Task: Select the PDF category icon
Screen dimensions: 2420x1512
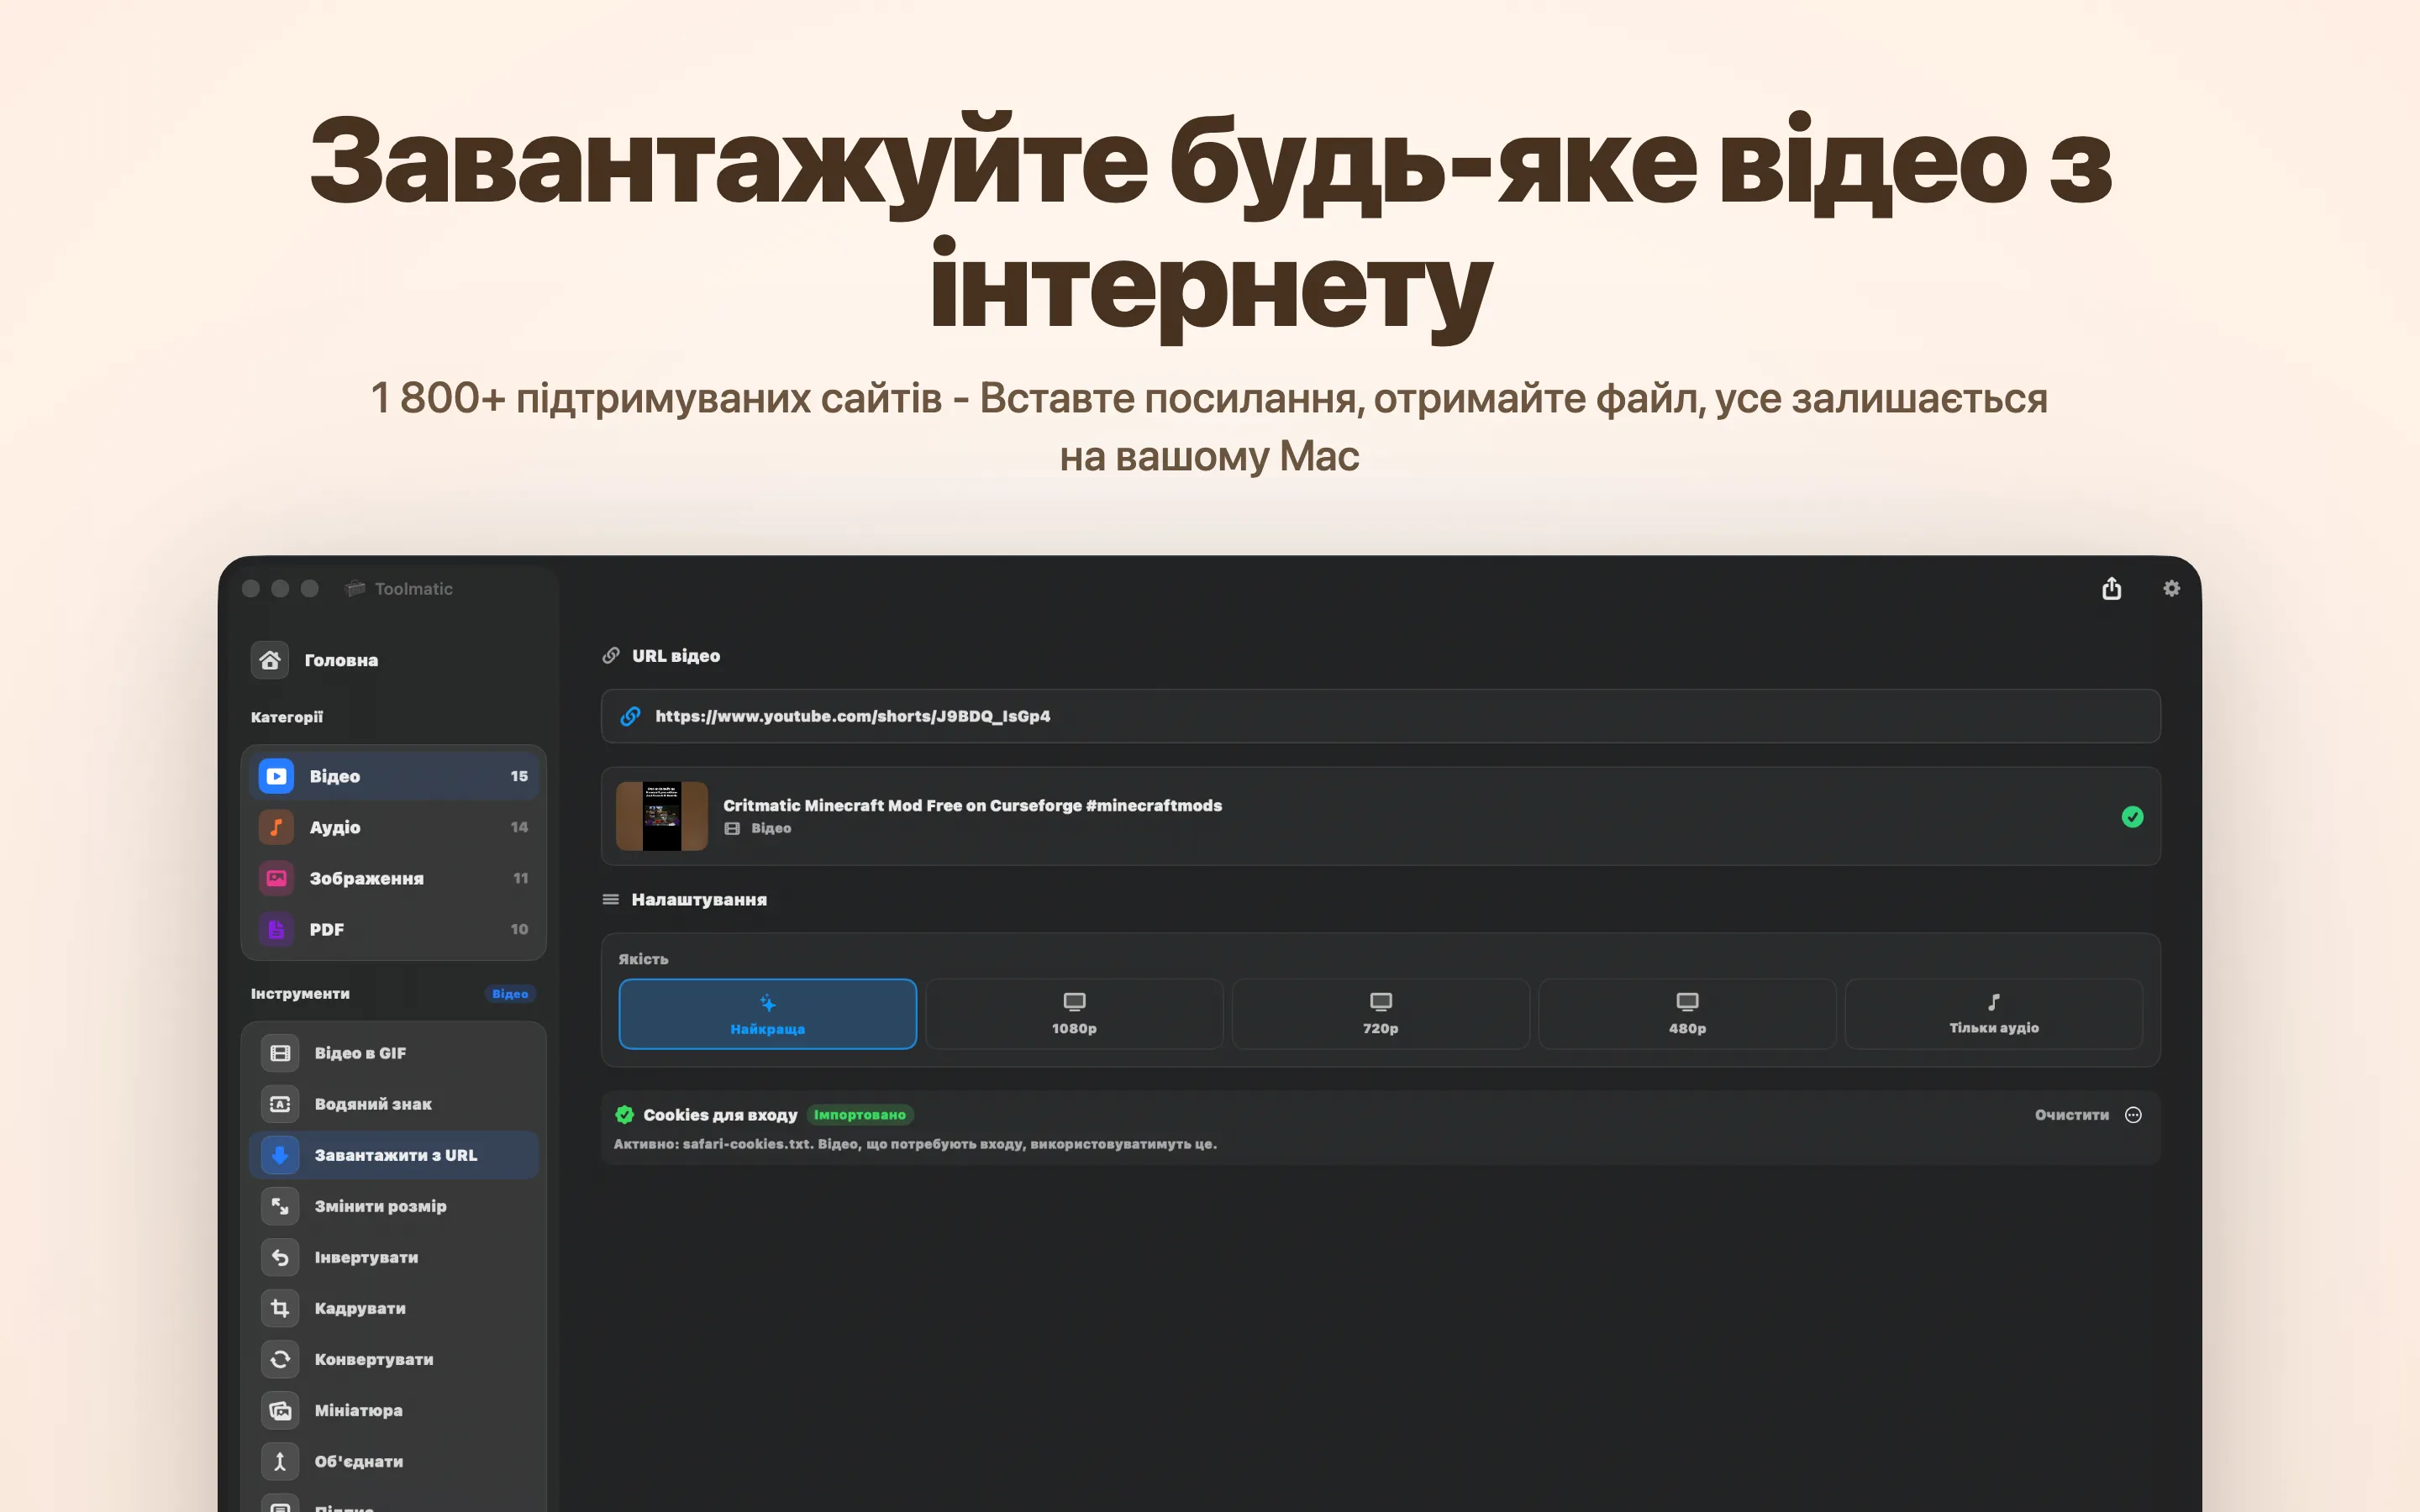Action: coord(276,929)
